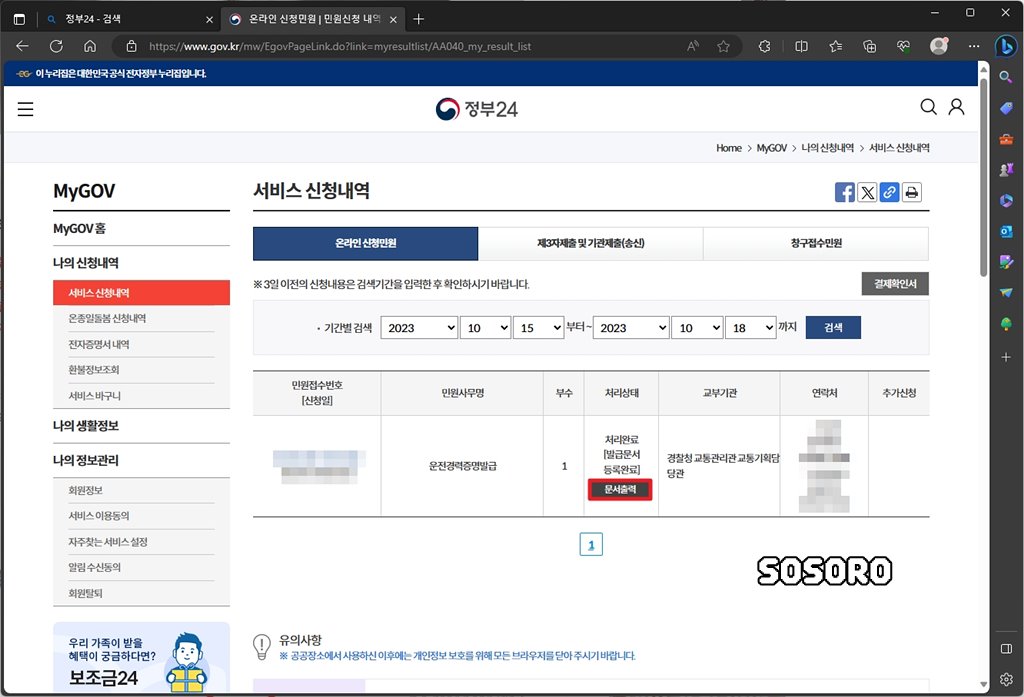Image resolution: width=1024 pixels, height=697 pixels.
Task: Open browser settings and more menu
Action: 974,46
